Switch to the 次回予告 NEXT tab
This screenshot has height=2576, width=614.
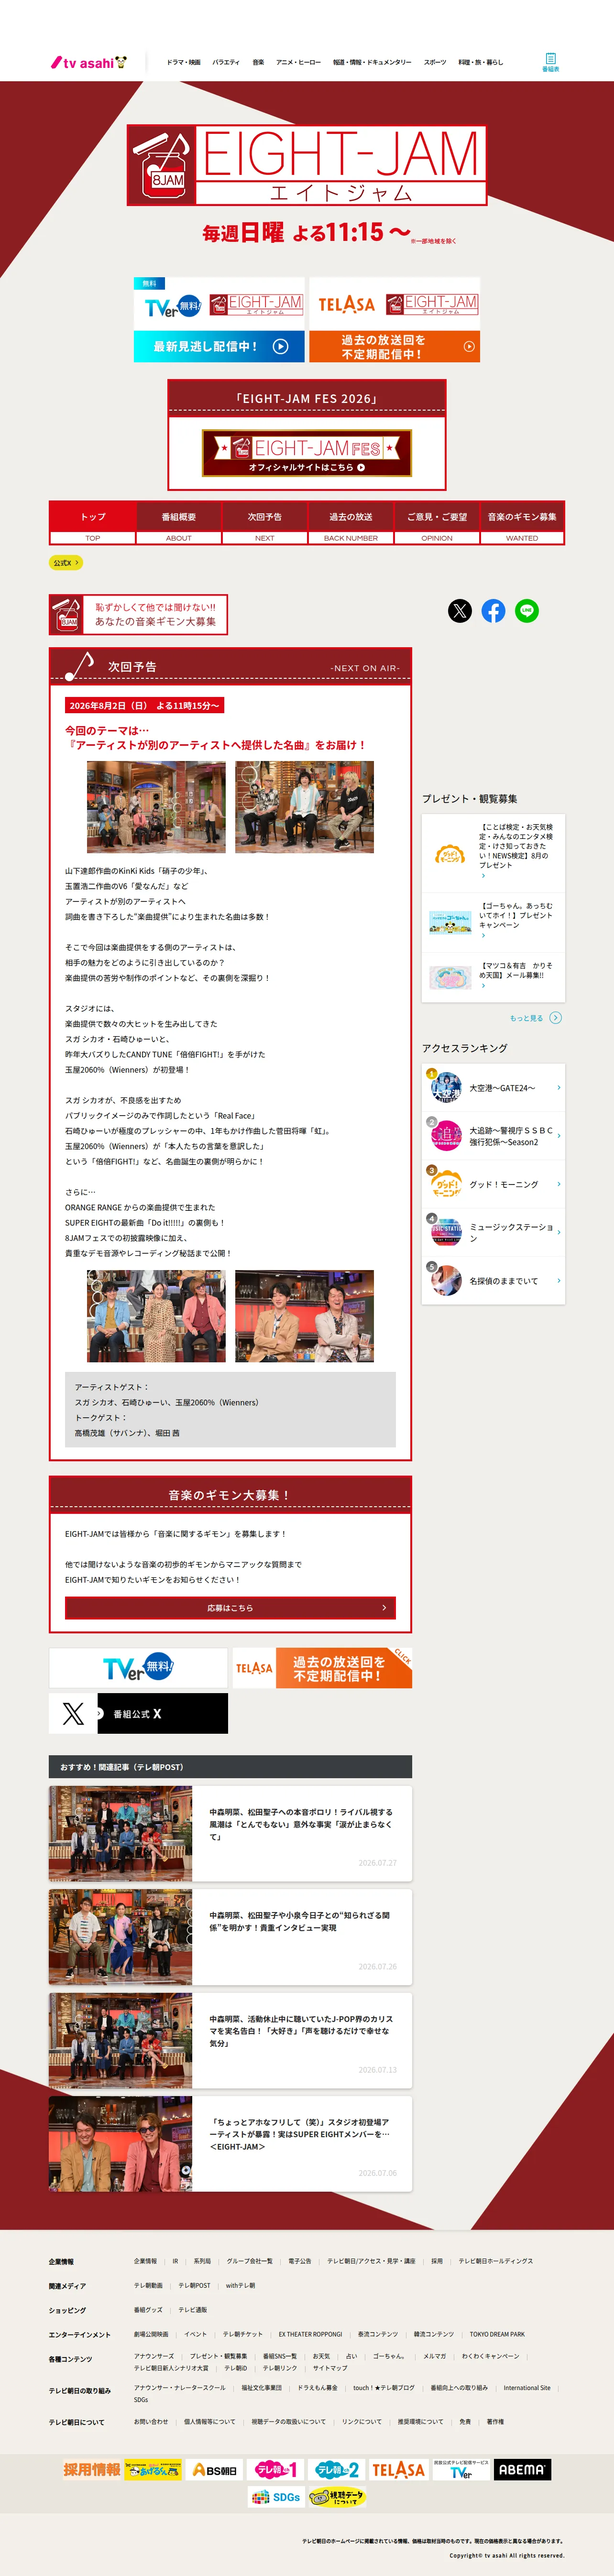265,523
